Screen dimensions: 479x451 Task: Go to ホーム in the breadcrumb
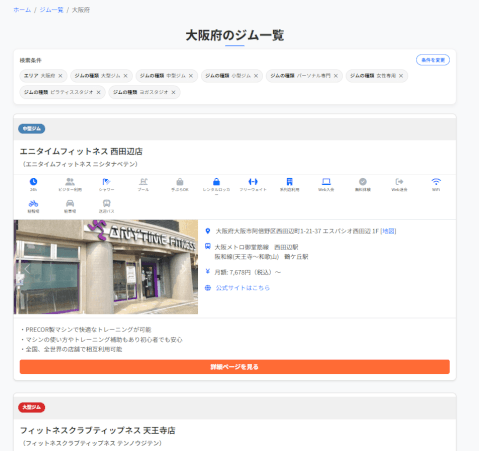point(22,10)
